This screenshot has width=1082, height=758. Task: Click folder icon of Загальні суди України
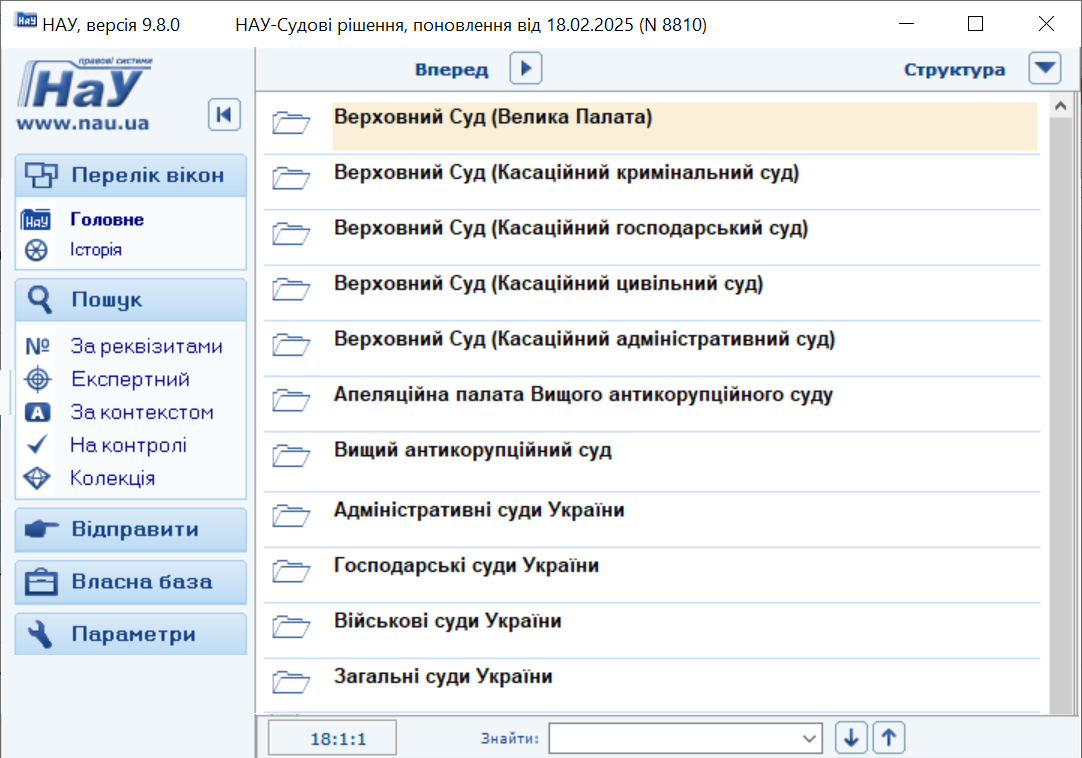pyautogui.click(x=291, y=681)
